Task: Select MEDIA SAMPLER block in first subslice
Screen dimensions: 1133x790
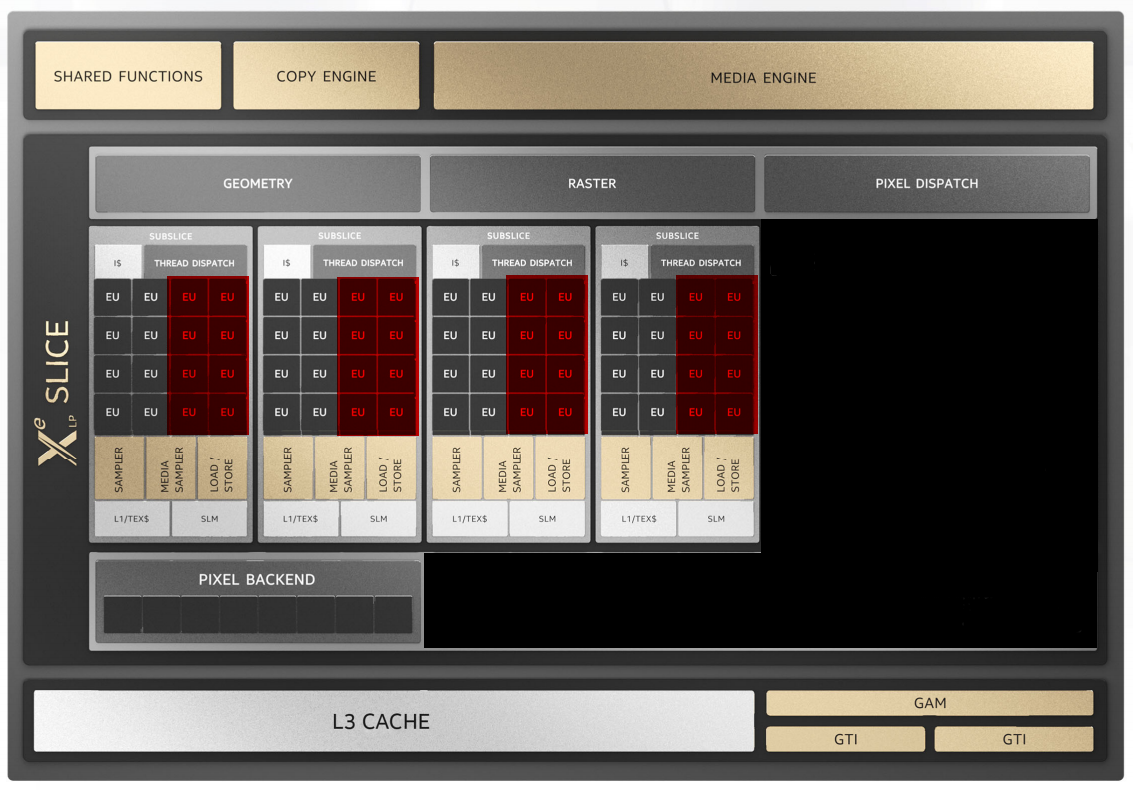Action: click(x=171, y=468)
